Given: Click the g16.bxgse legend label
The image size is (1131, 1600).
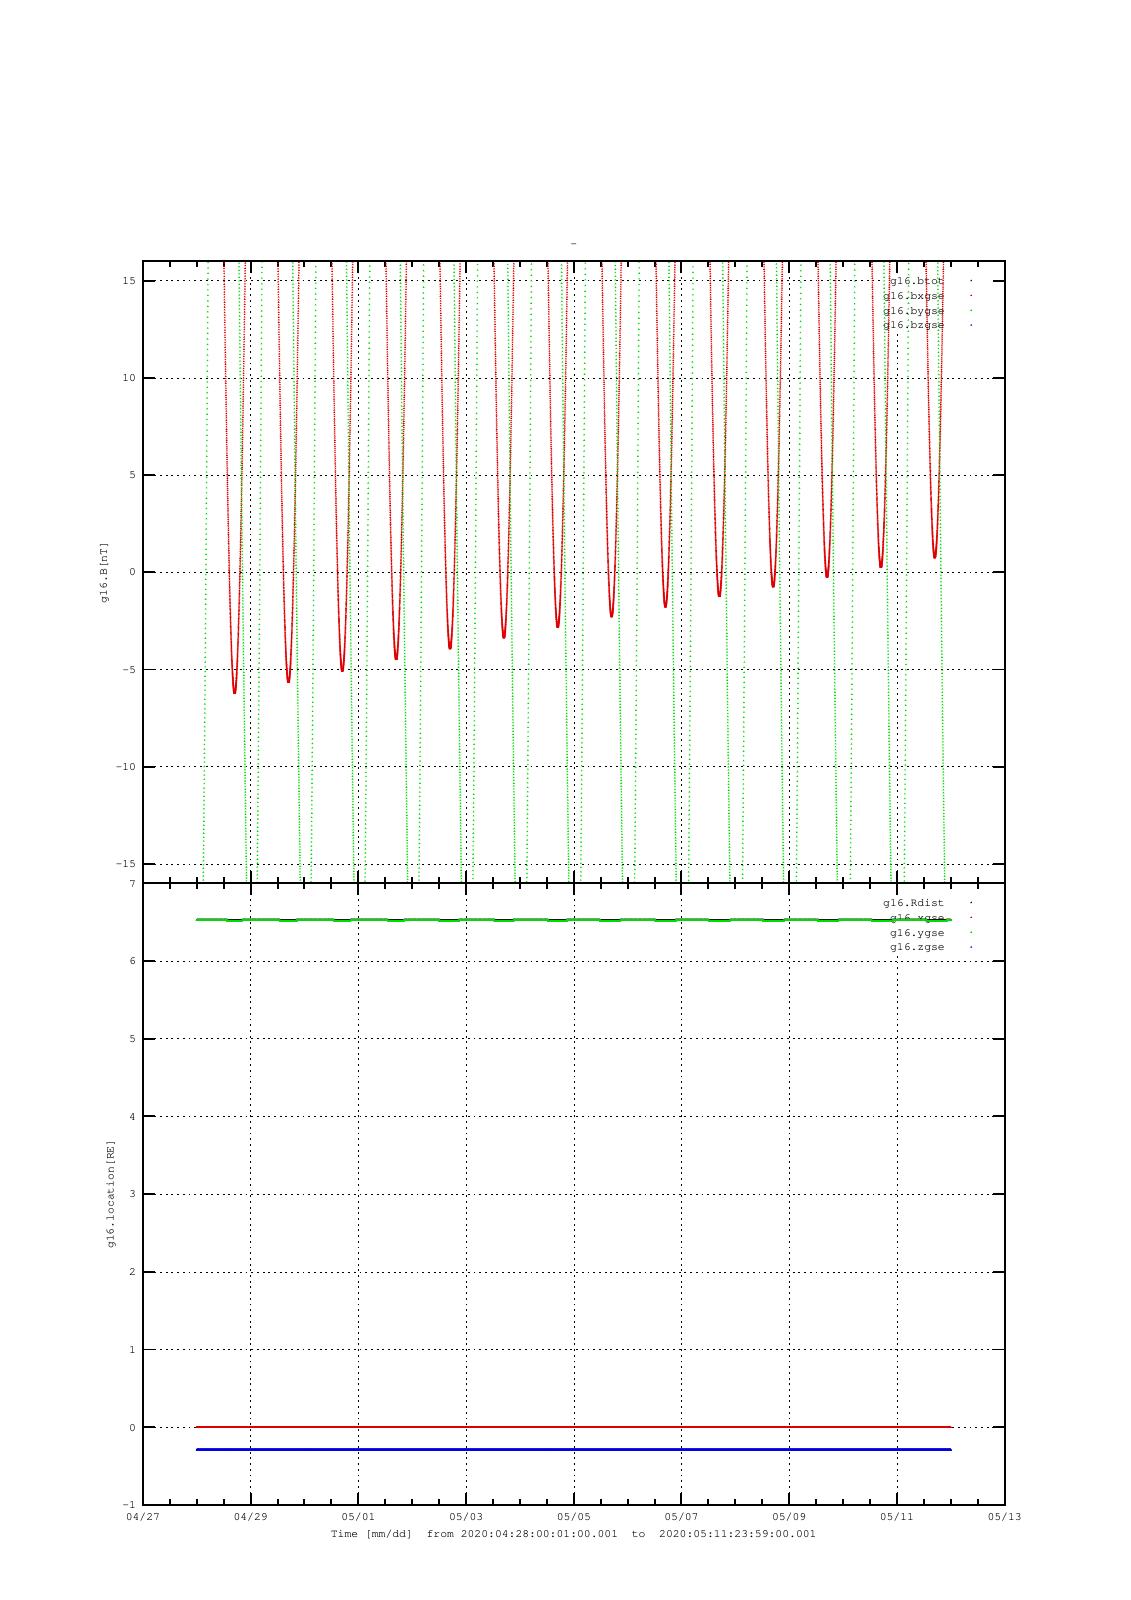Looking at the screenshot, I should point(914,296).
